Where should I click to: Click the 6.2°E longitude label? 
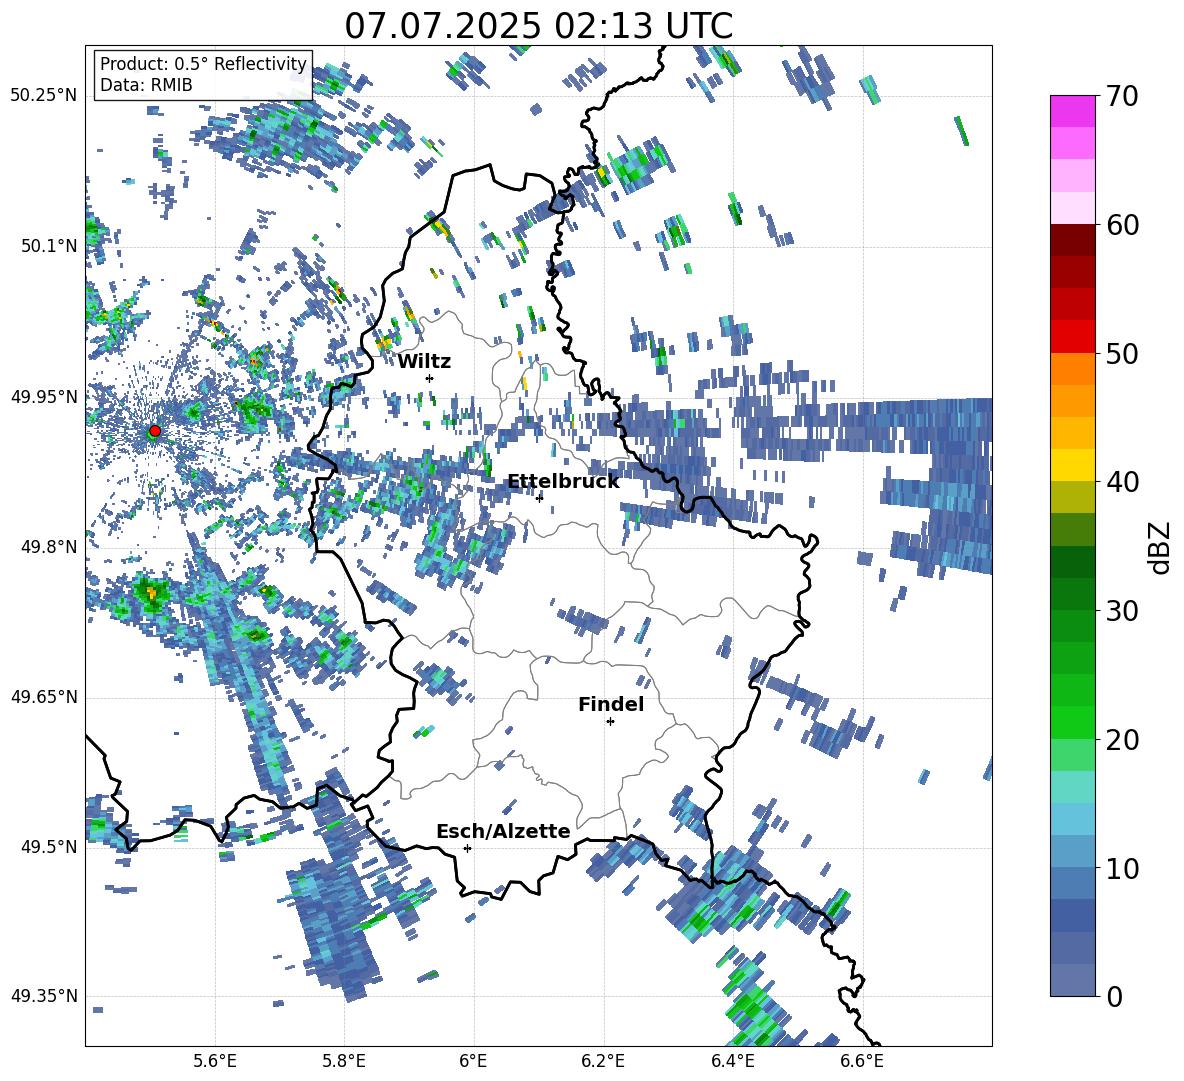(603, 1061)
